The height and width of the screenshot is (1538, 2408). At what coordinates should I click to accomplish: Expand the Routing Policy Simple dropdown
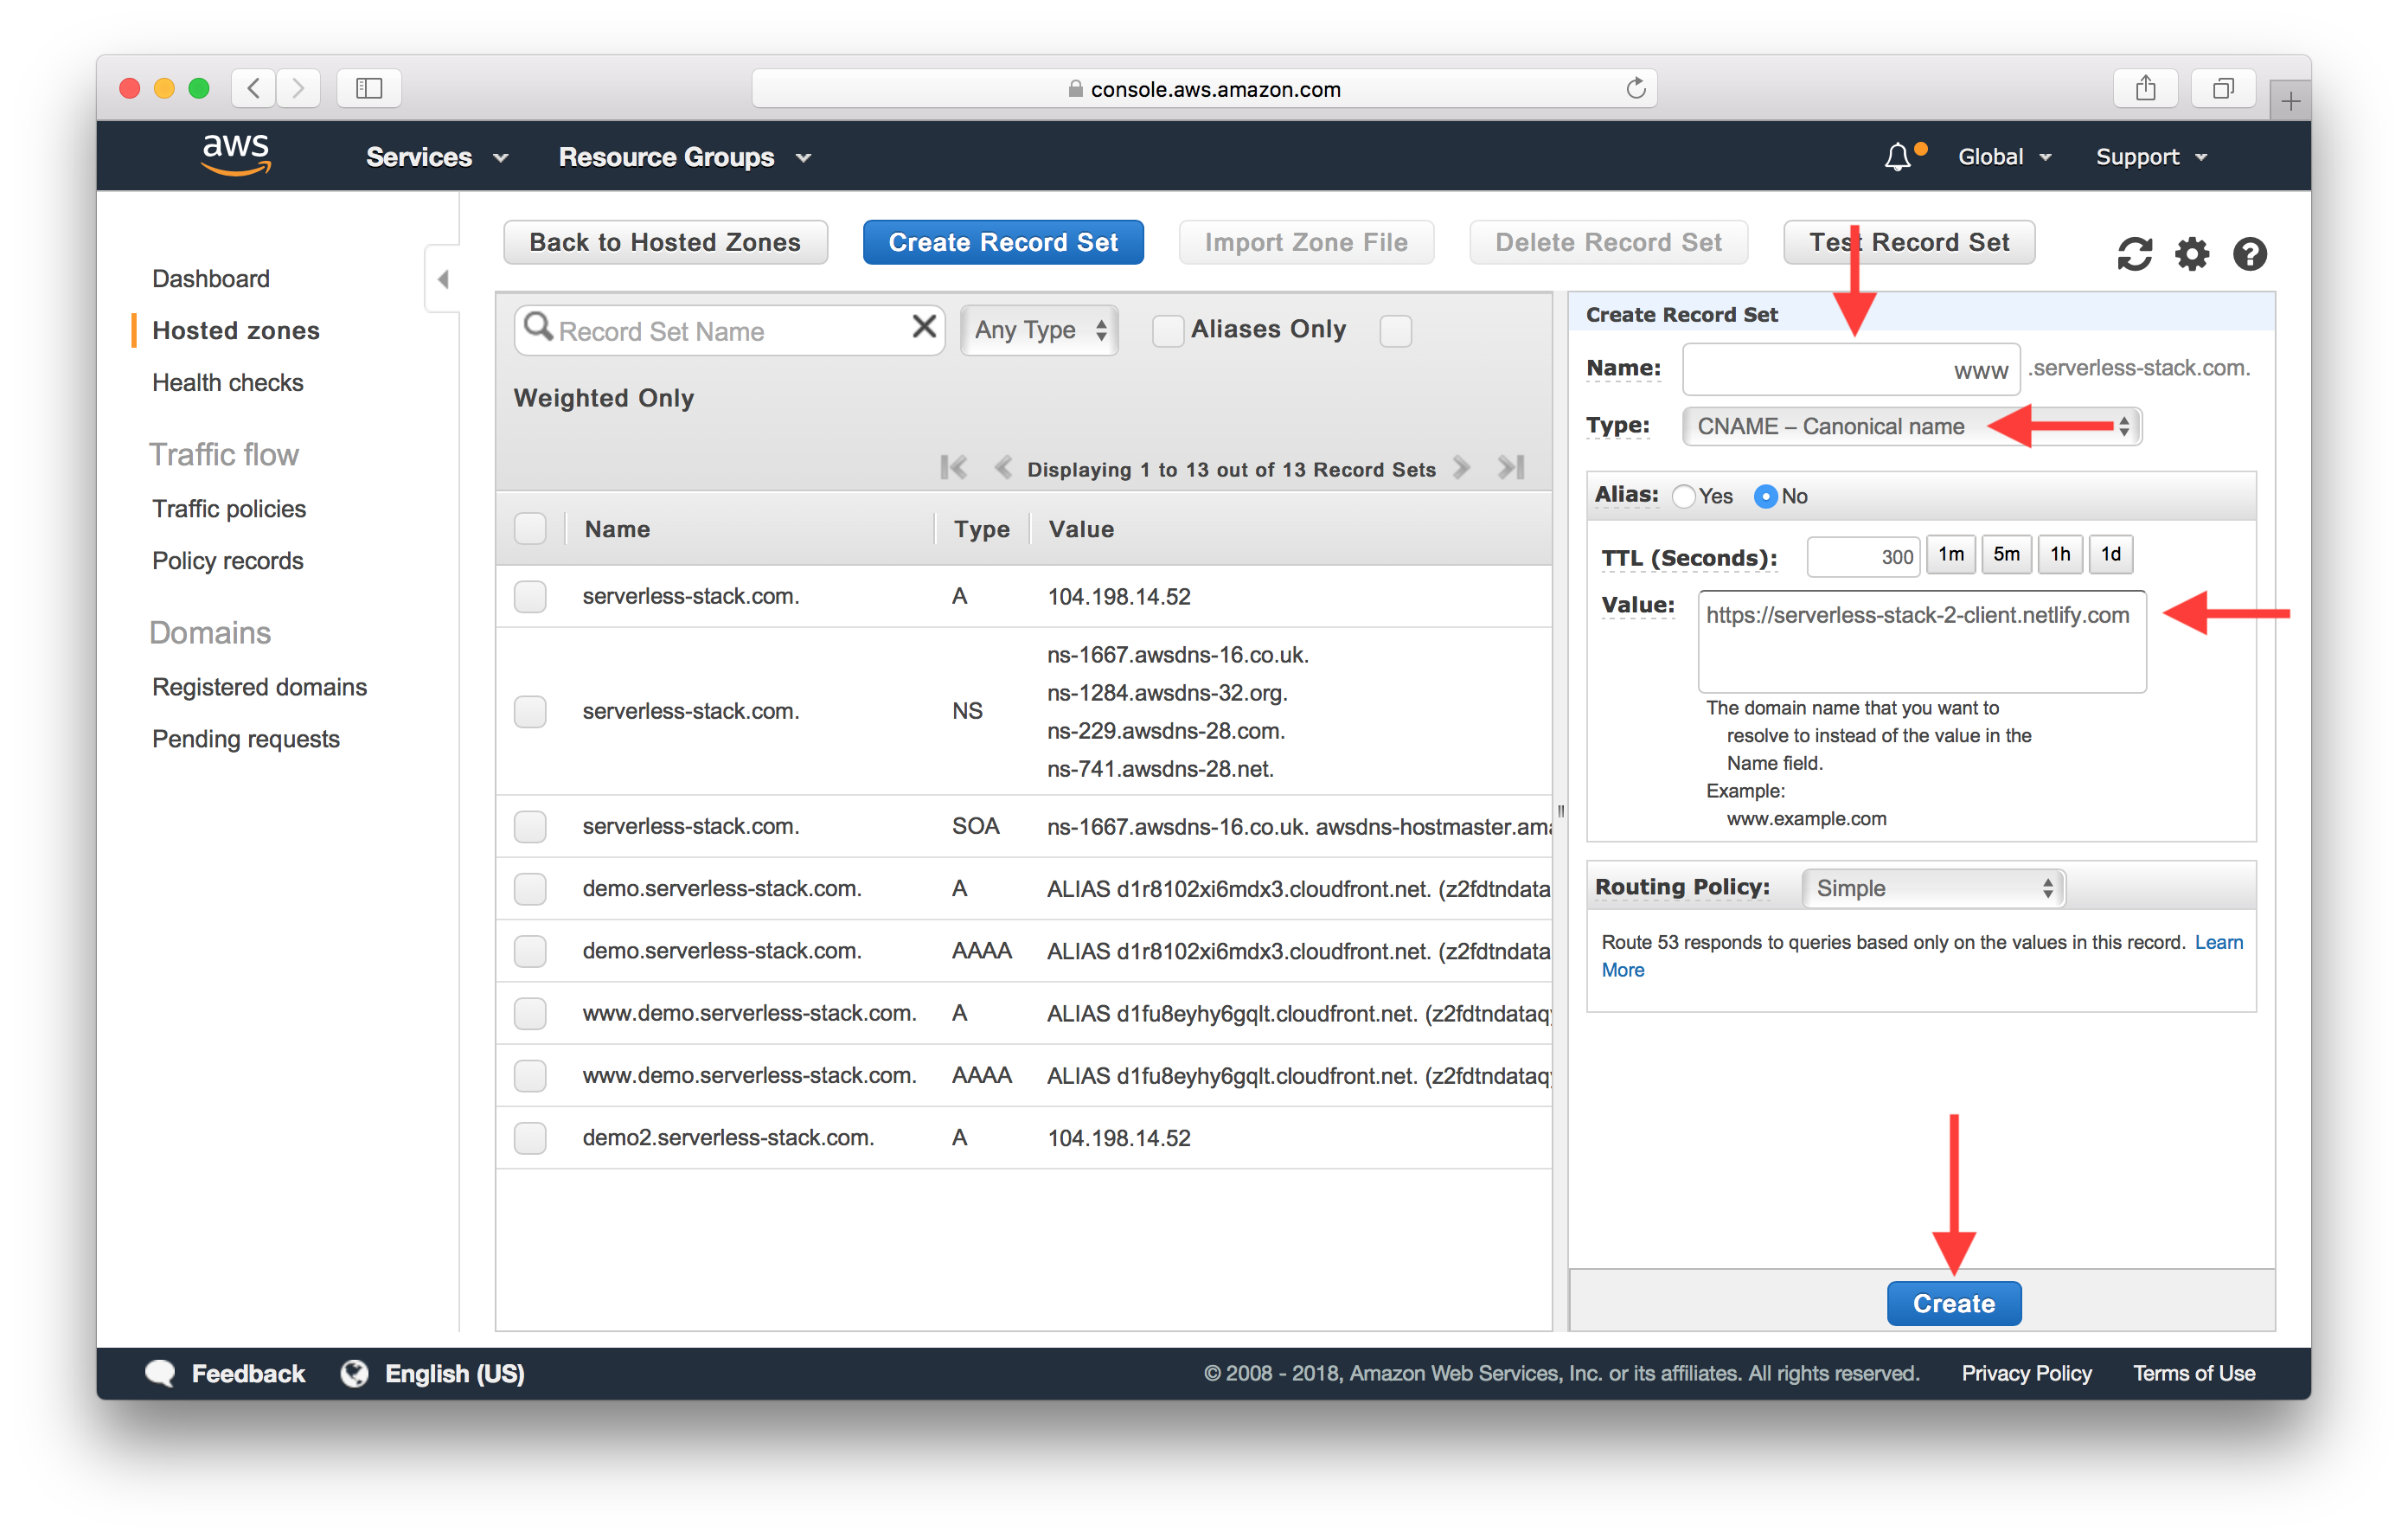click(1931, 888)
